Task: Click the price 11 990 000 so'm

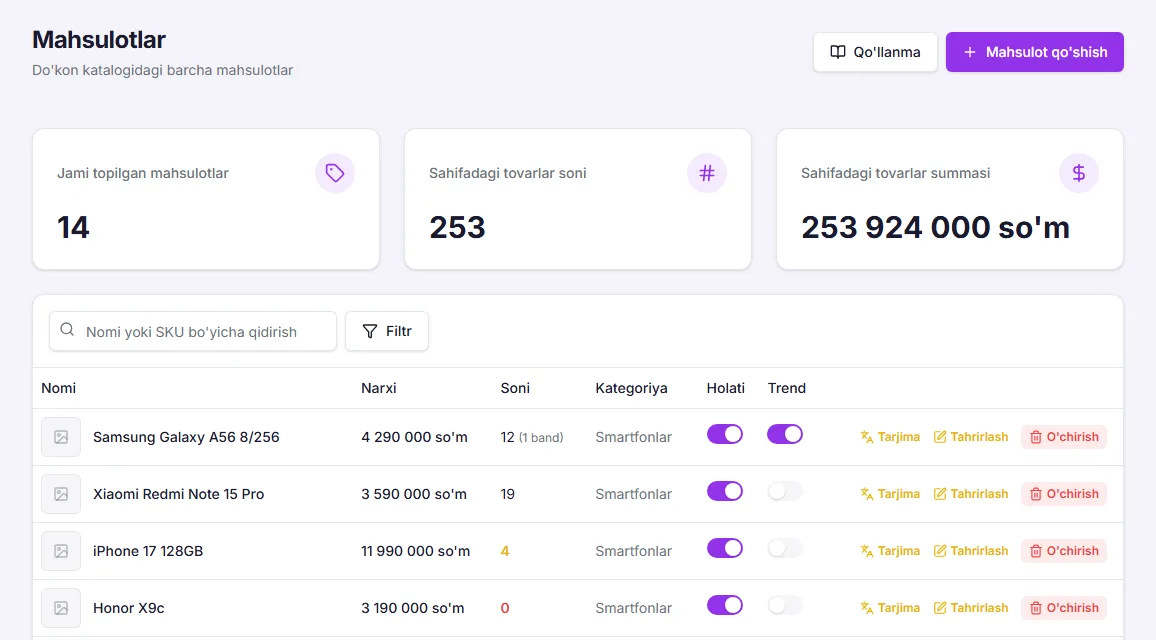Action: point(416,551)
